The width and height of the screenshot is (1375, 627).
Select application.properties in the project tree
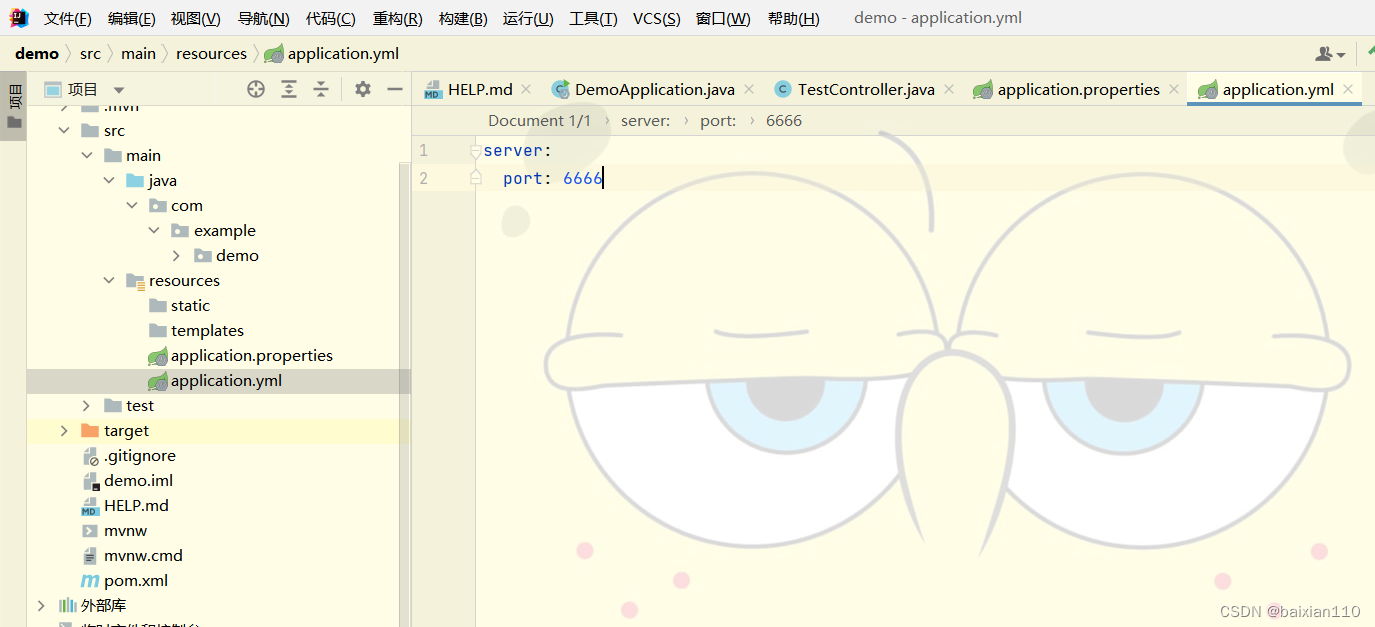pos(240,355)
